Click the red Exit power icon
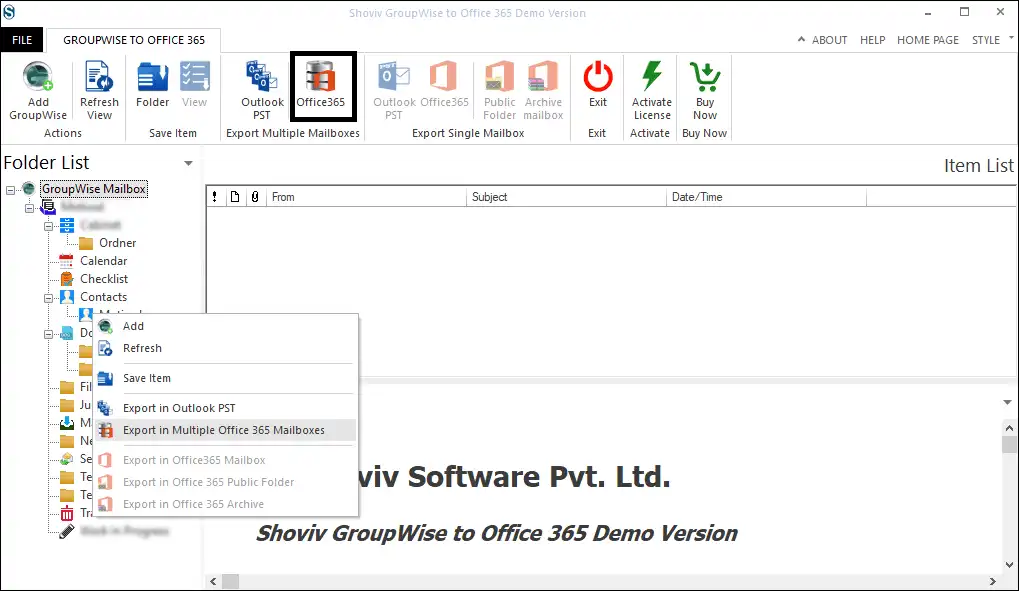1019x591 pixels. click(598, 76)
